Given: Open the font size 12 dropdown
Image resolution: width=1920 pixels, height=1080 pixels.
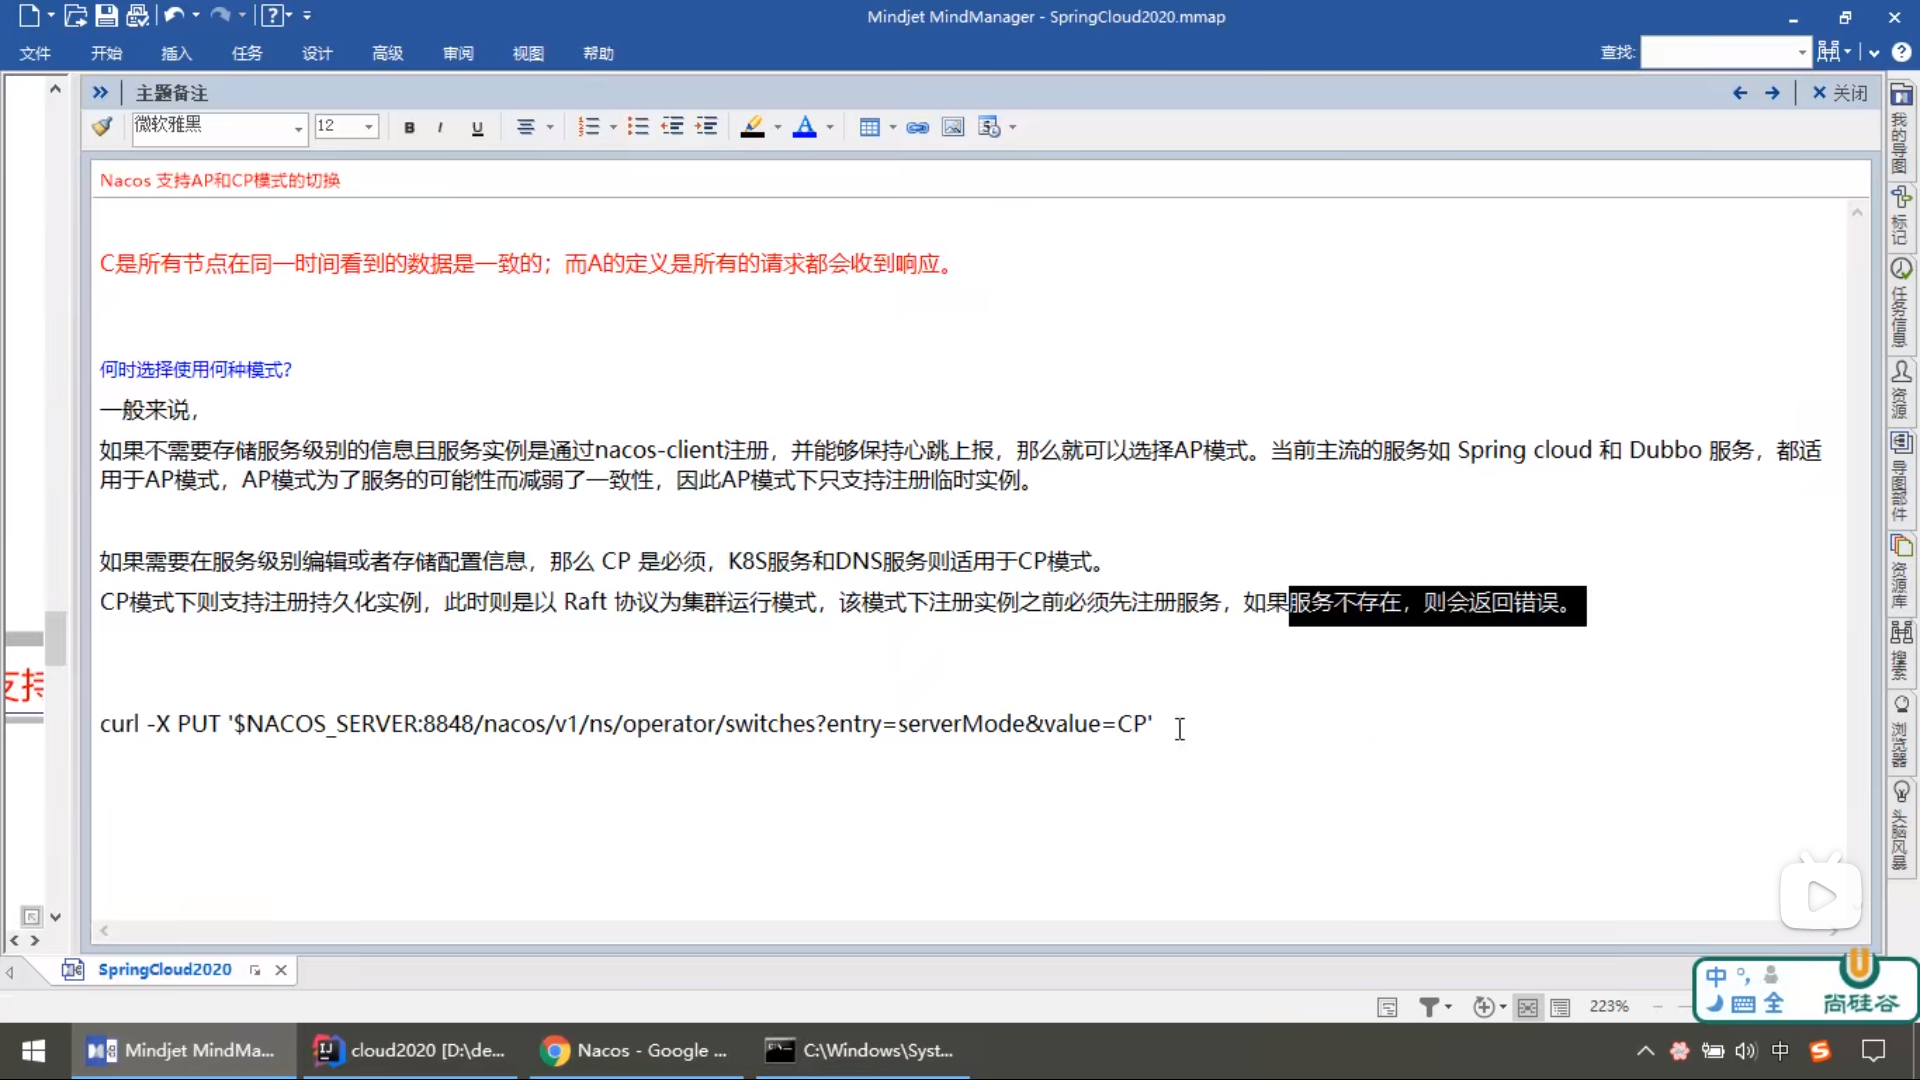Looking at the screenshot, I should [369, 127].
